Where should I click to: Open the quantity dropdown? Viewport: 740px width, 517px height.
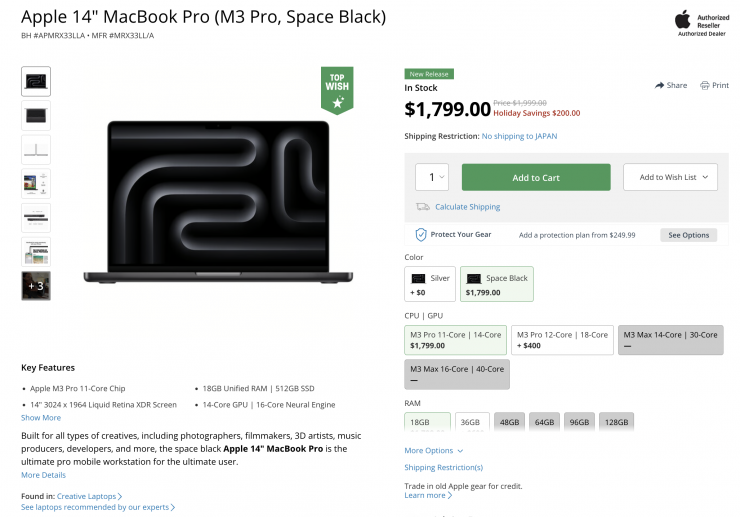tap(432, 177)
